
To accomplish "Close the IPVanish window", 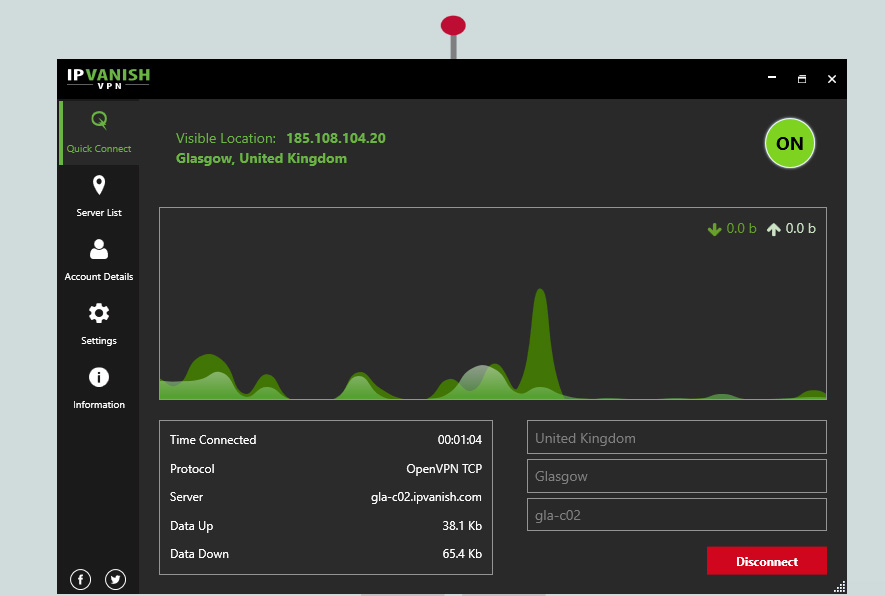I will 831,79.
